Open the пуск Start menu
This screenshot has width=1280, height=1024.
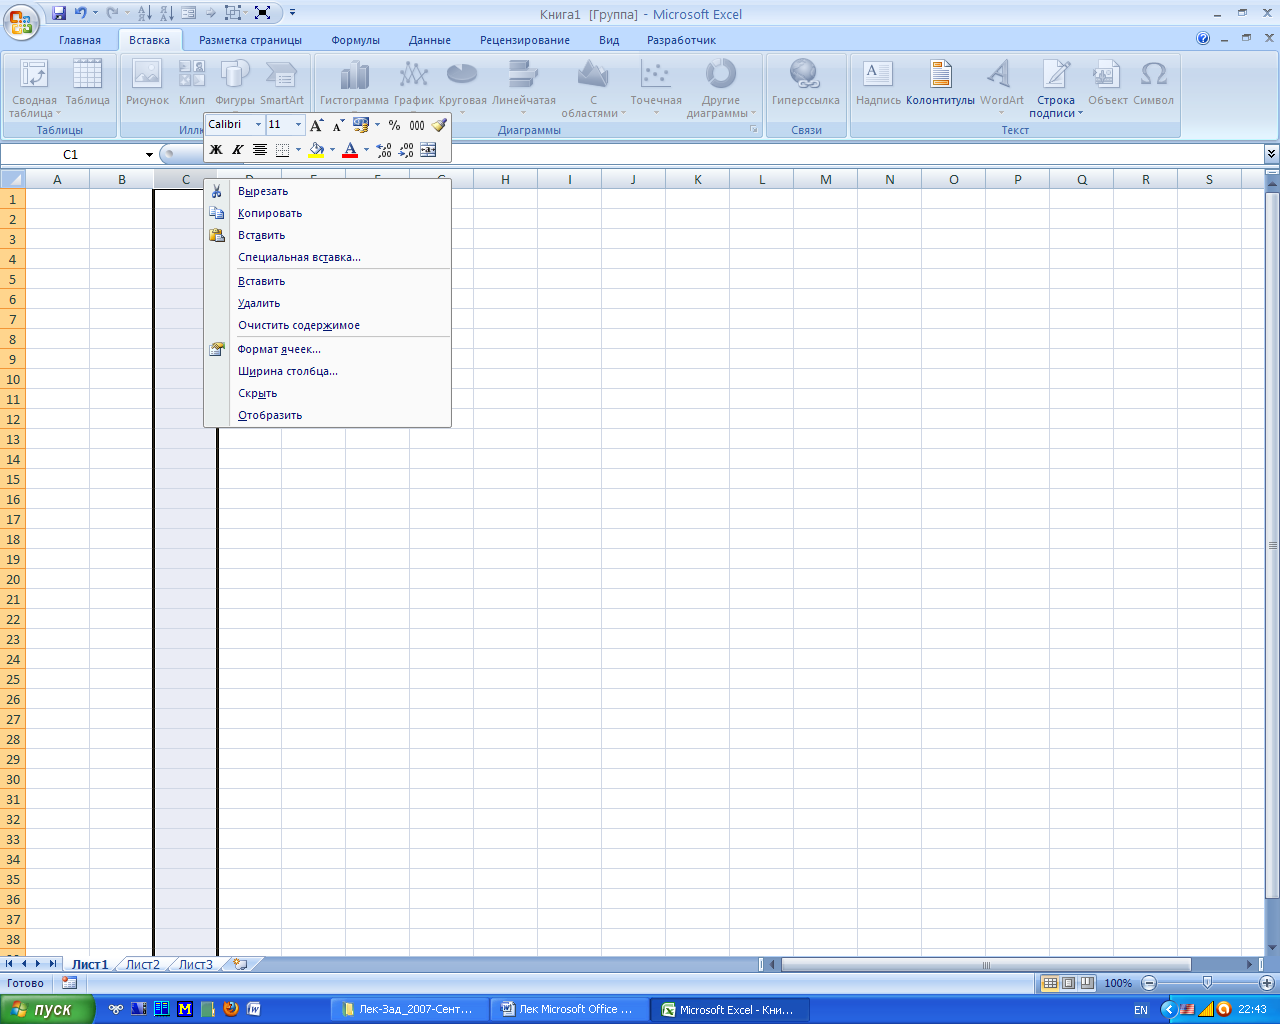tap(47, 1010)
